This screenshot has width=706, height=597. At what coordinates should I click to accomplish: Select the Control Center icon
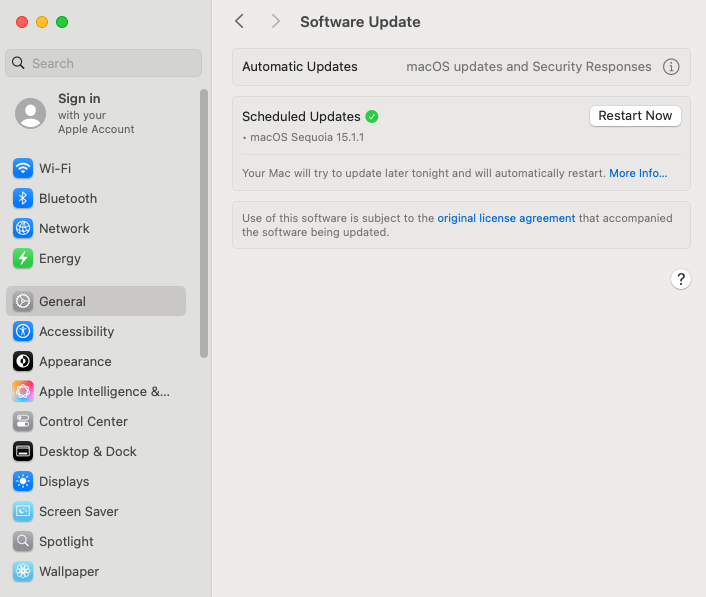pos(23,421)
